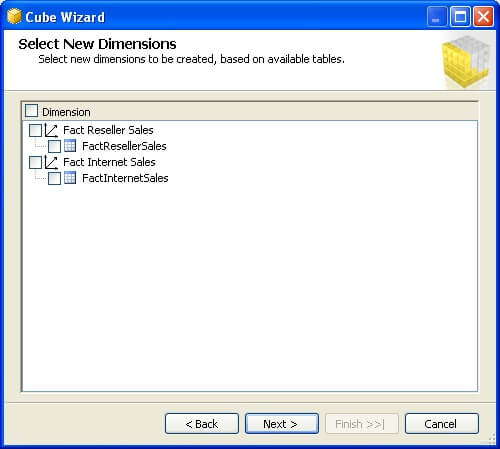Maximize the Cube Wizard window
500x449 pixels.
(460, 16)
